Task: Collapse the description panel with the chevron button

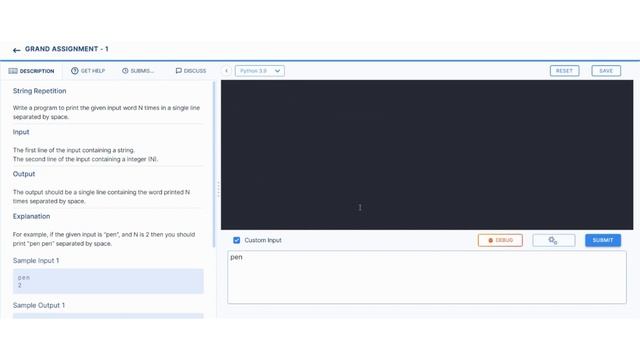Action: 227,71
